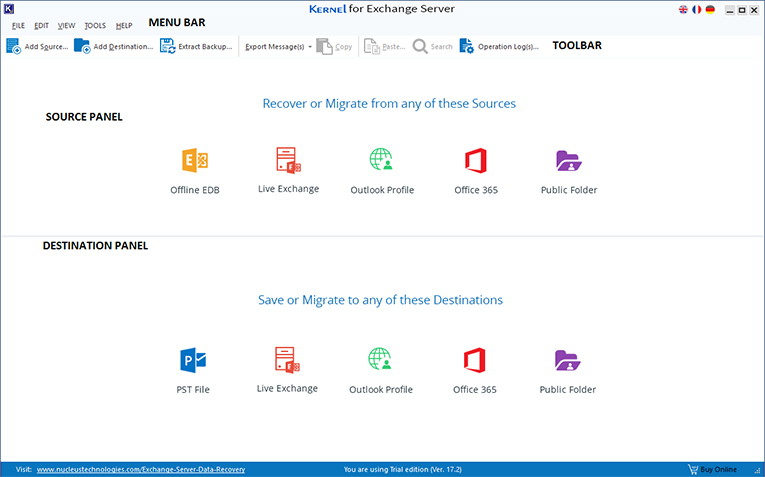Select Live Exchange source icon
The image size is (765, 477).
pos(288,160)
